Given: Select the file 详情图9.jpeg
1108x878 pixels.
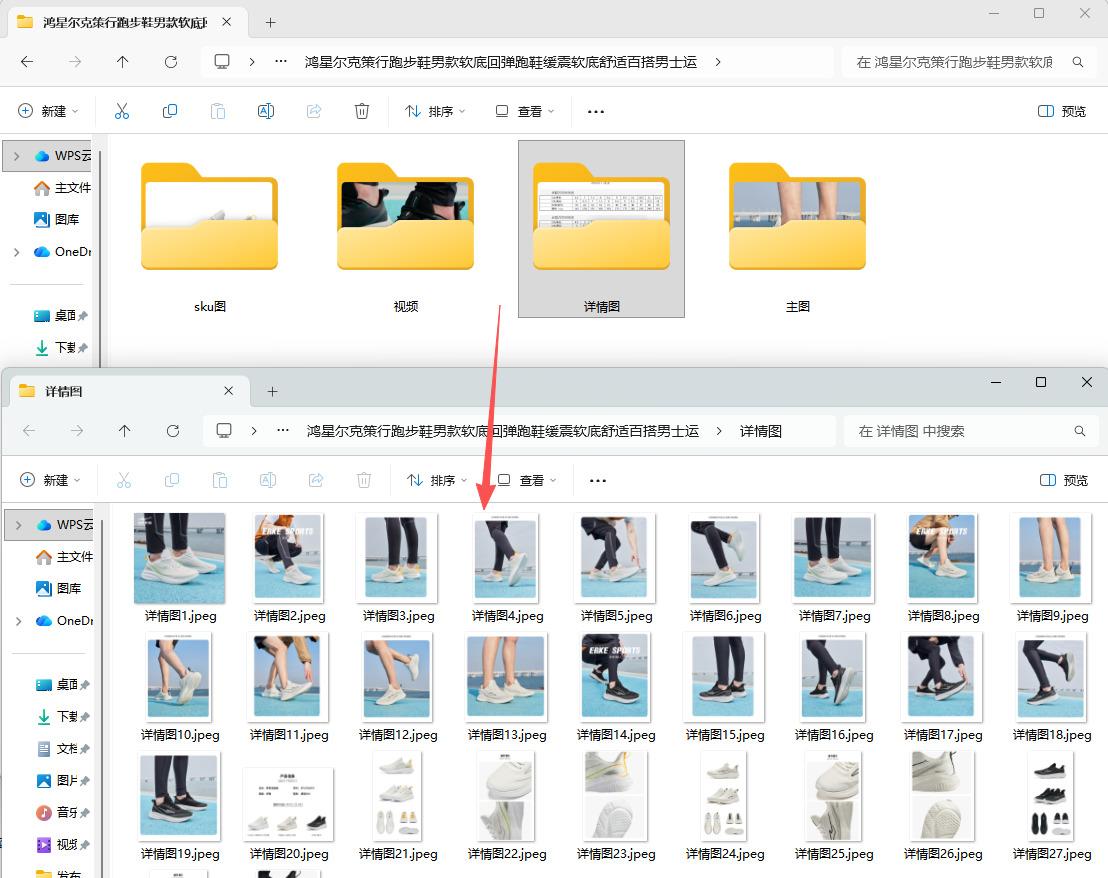Looking at the screenshot, I should pos(1051,568).
